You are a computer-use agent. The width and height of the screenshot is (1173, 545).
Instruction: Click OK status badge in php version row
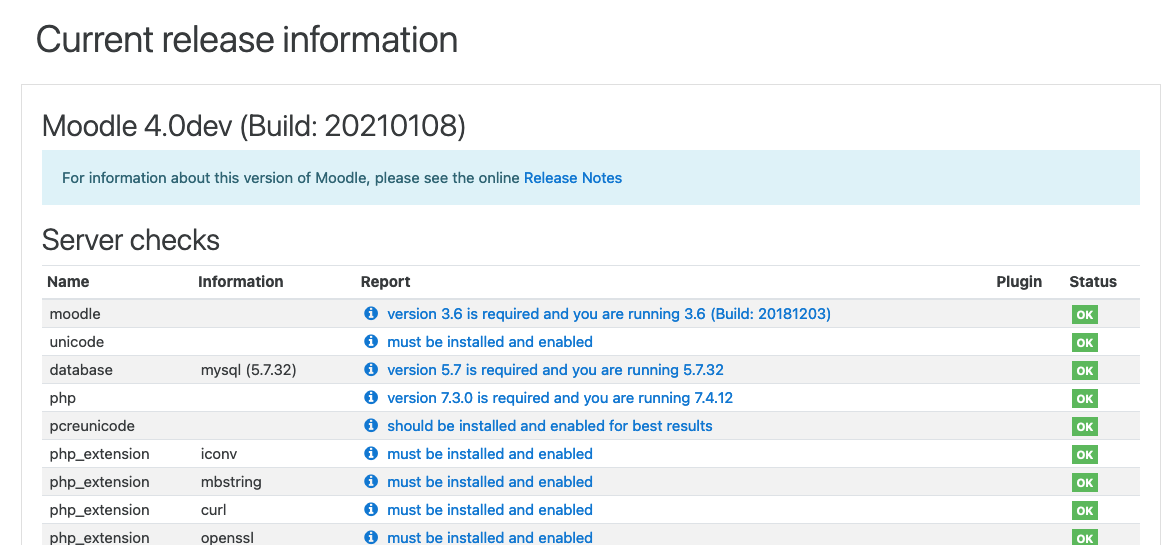click(1085, 399)
